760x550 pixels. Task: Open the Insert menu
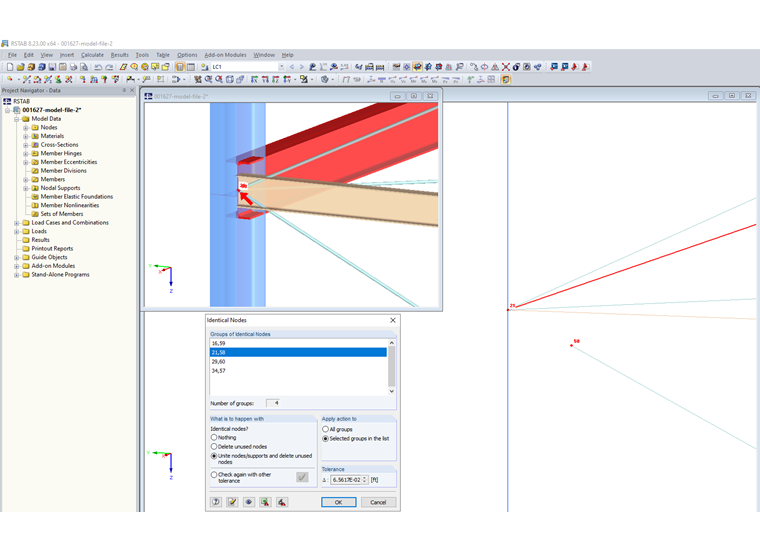67,55
